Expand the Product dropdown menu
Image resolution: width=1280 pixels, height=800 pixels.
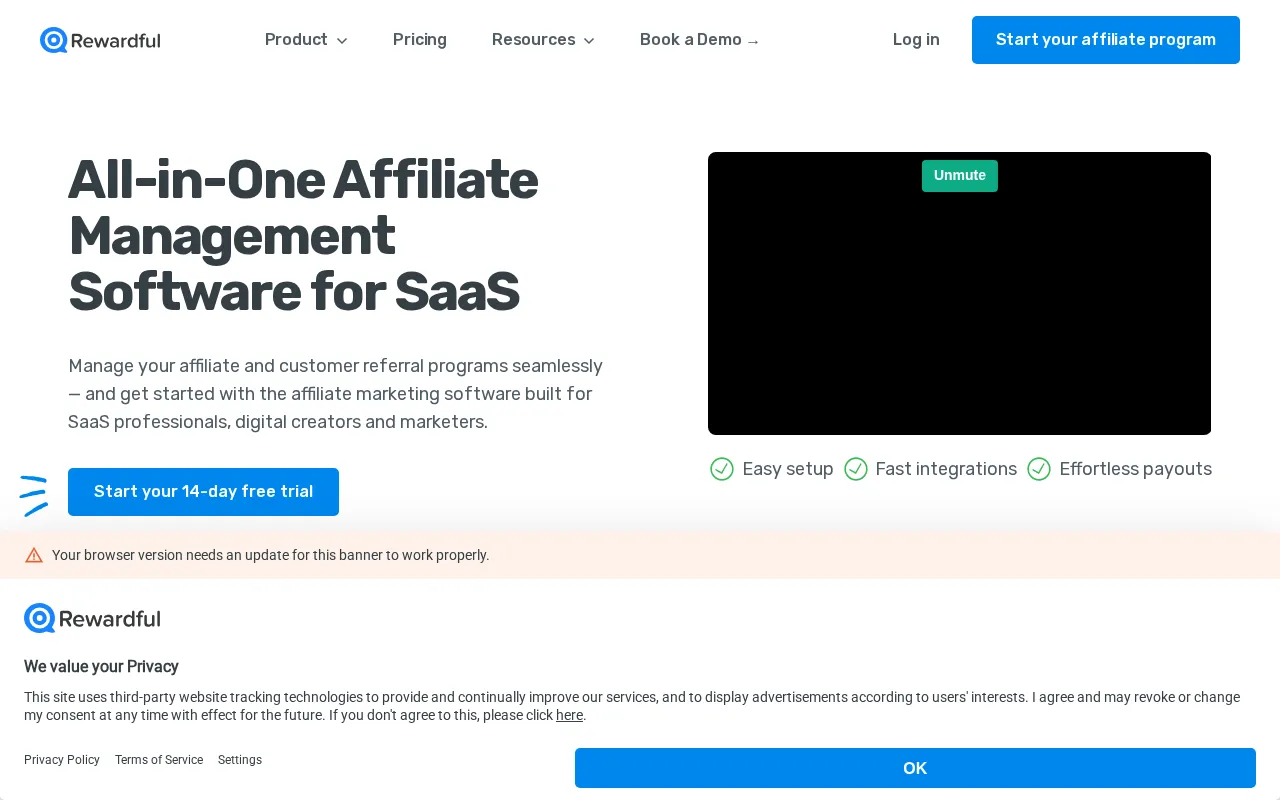306,40
